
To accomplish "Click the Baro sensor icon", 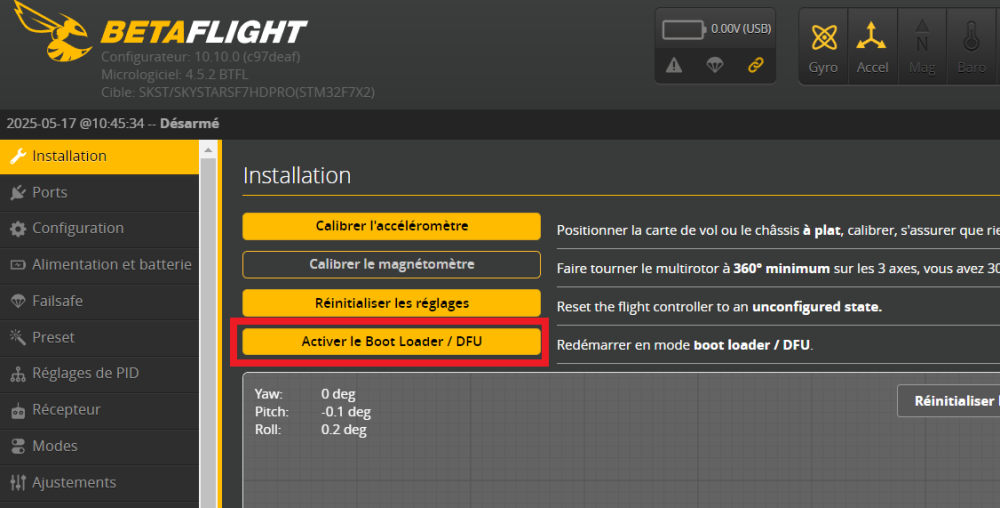I will pyautogui.click(x=970, y=45).
